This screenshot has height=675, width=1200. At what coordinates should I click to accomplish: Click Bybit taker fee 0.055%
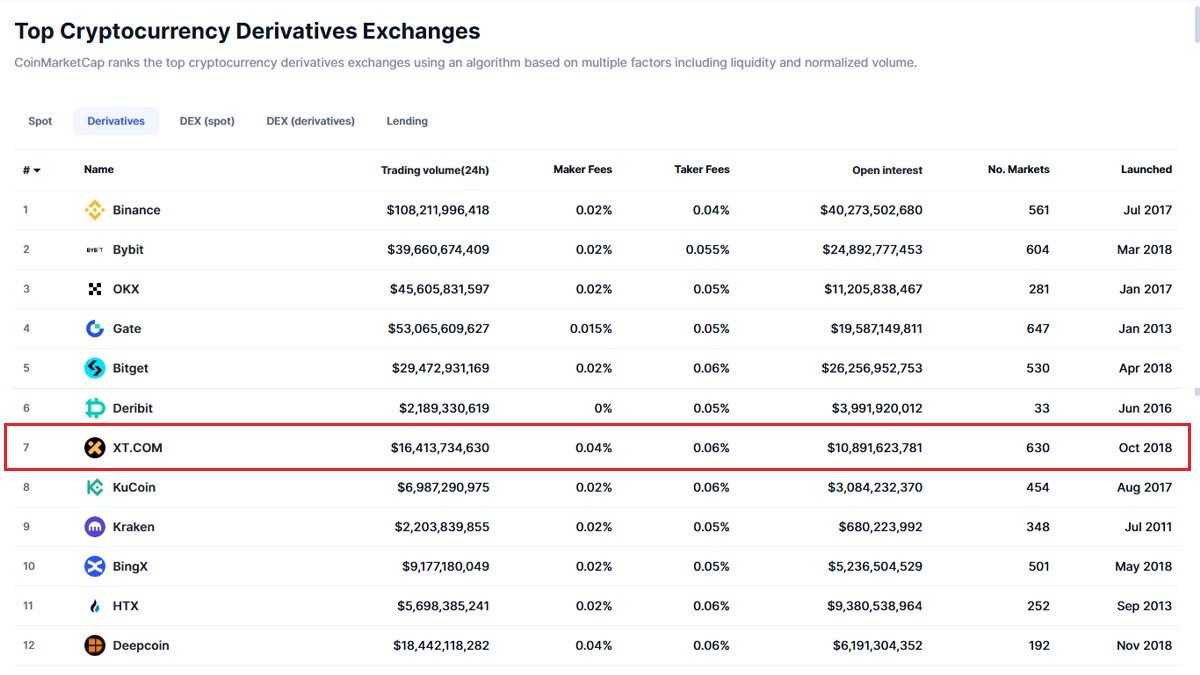pyautogui.click(x=708, y=250)
